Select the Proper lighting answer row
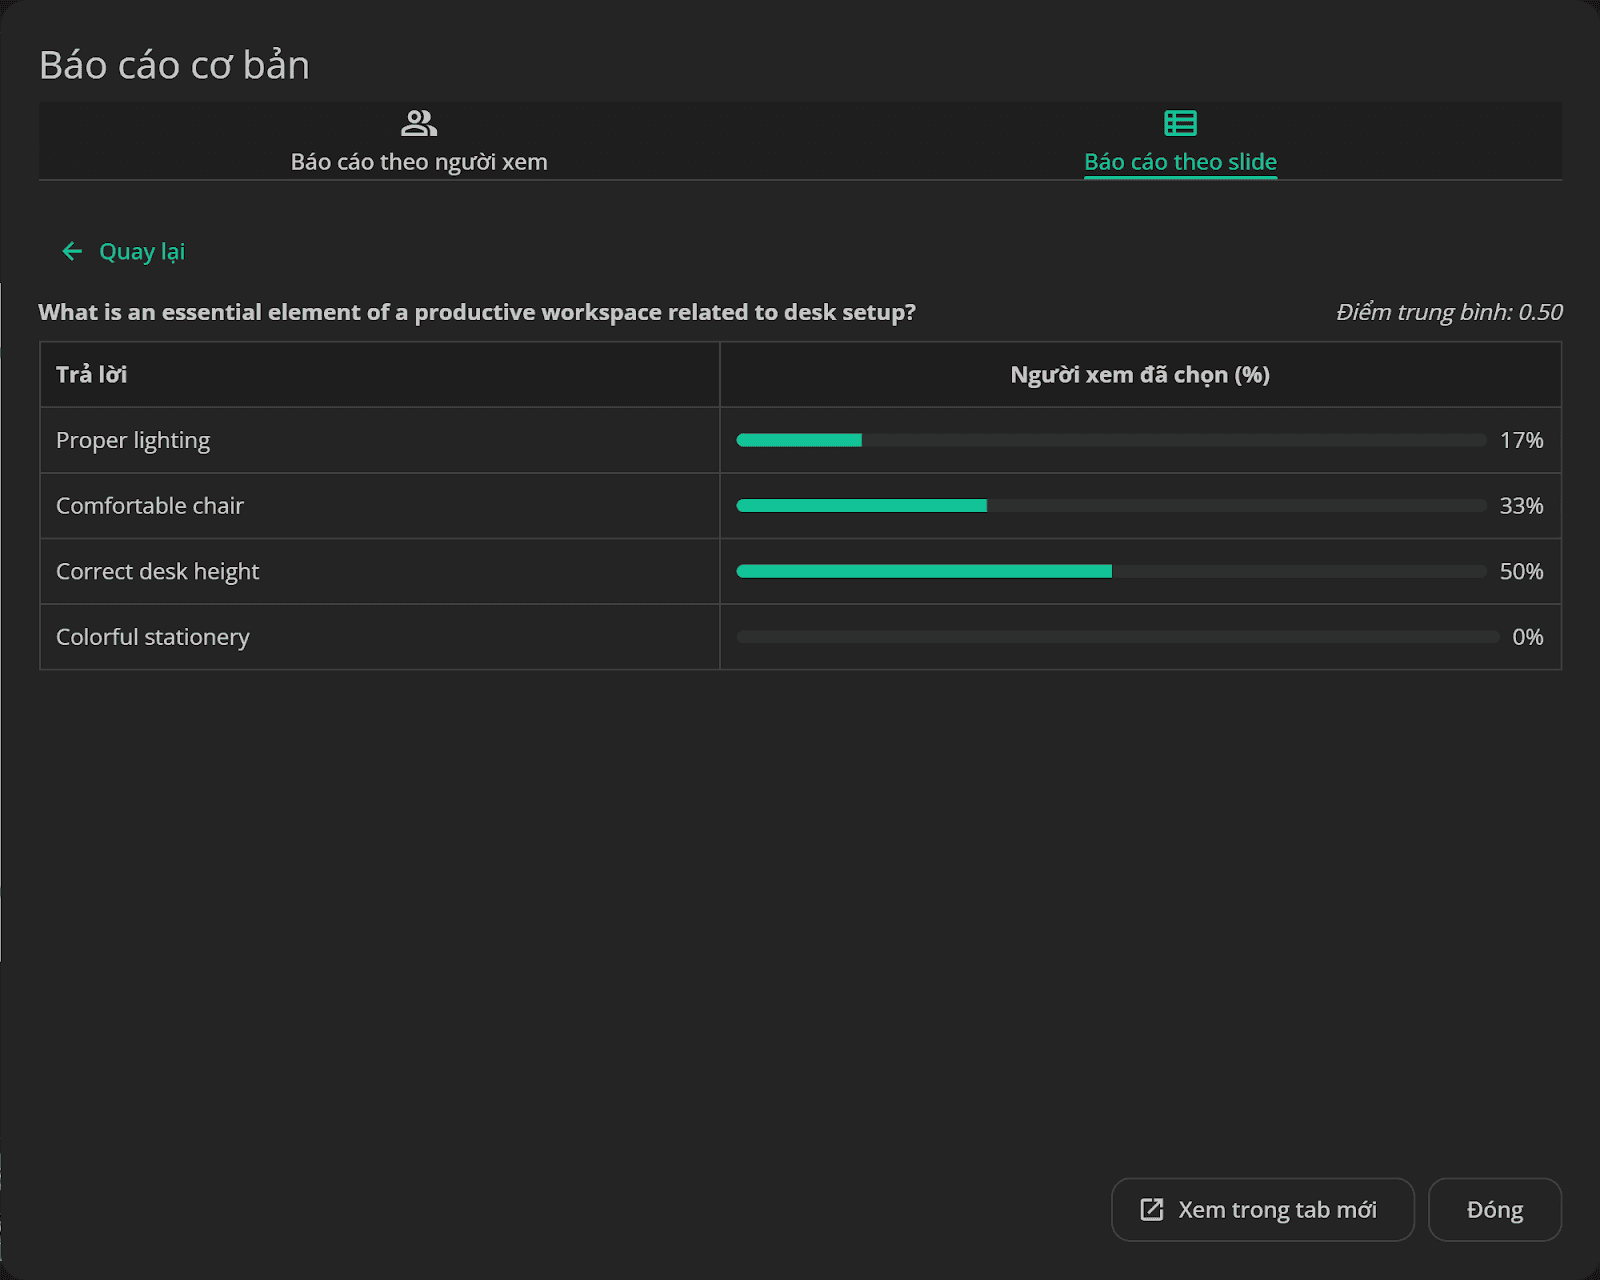This screenshot has width=1600, height=1280. pyautogui.click(x=800, y=440)
